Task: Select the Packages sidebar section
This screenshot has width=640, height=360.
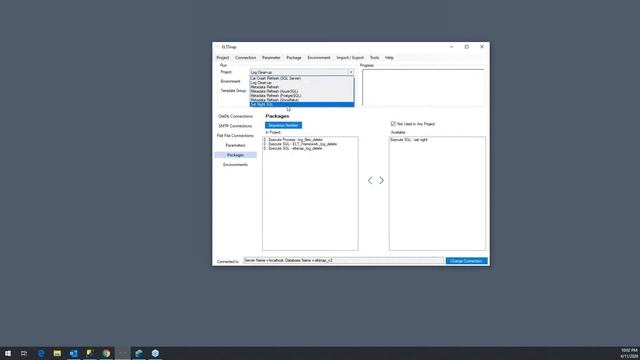Action: tap(236, 155)
